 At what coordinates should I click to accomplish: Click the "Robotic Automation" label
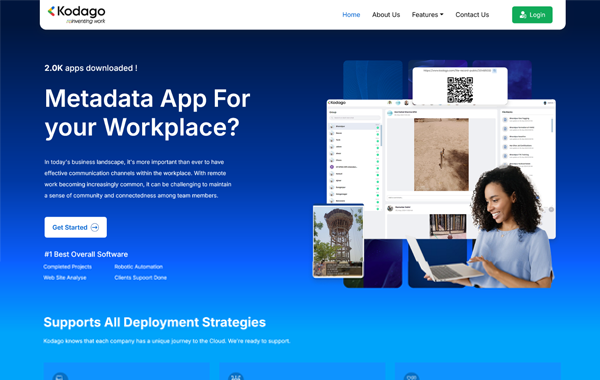139,267
